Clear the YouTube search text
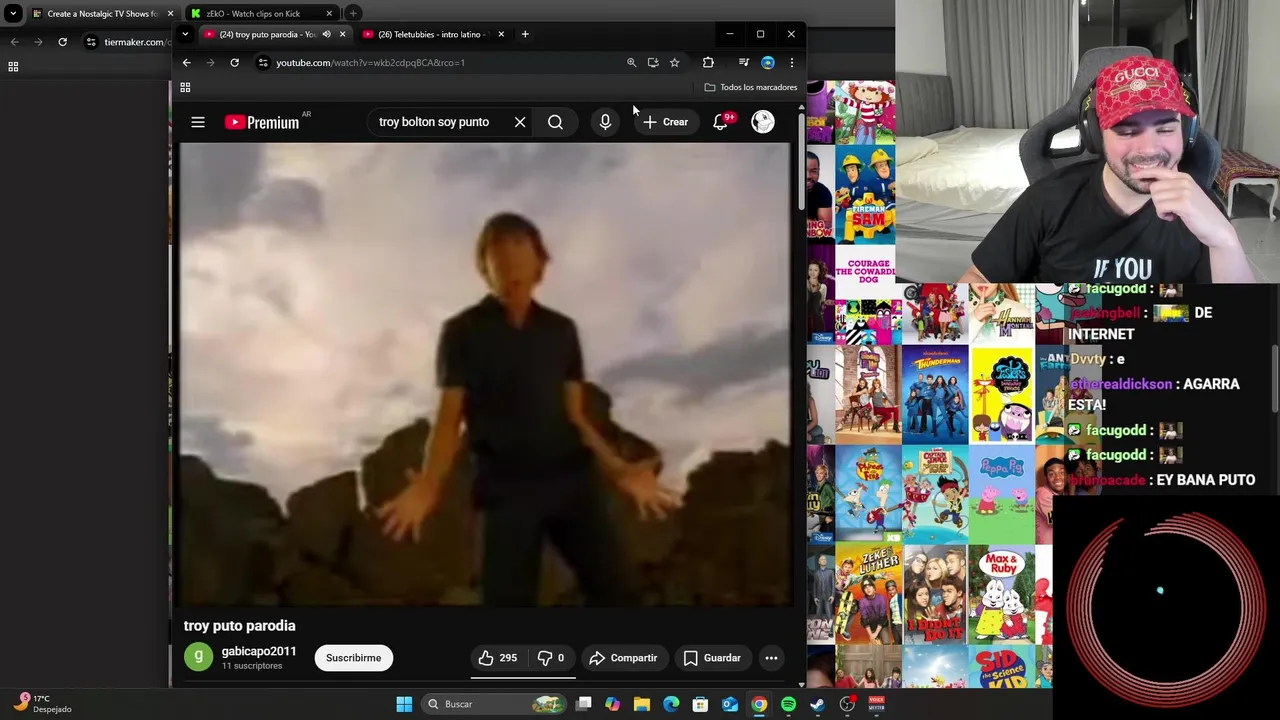The width and height of the screenshot is (1280, 720). click(x=520, y=122)
